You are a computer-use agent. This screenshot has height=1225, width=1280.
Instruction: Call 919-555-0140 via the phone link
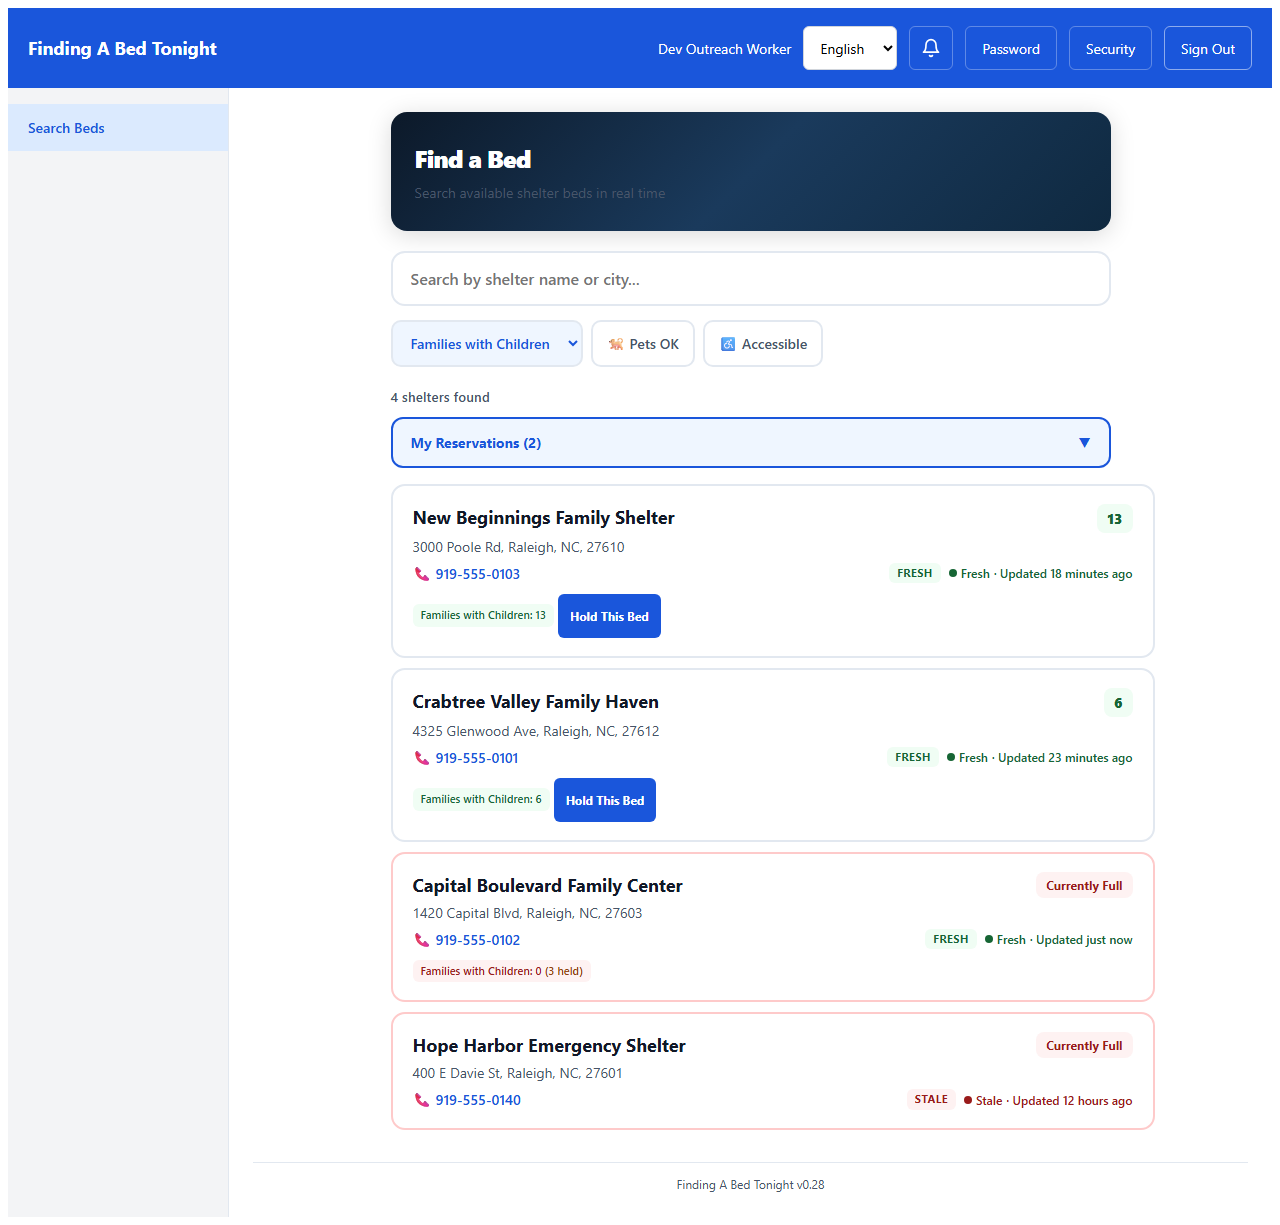tap(478, 1099)
